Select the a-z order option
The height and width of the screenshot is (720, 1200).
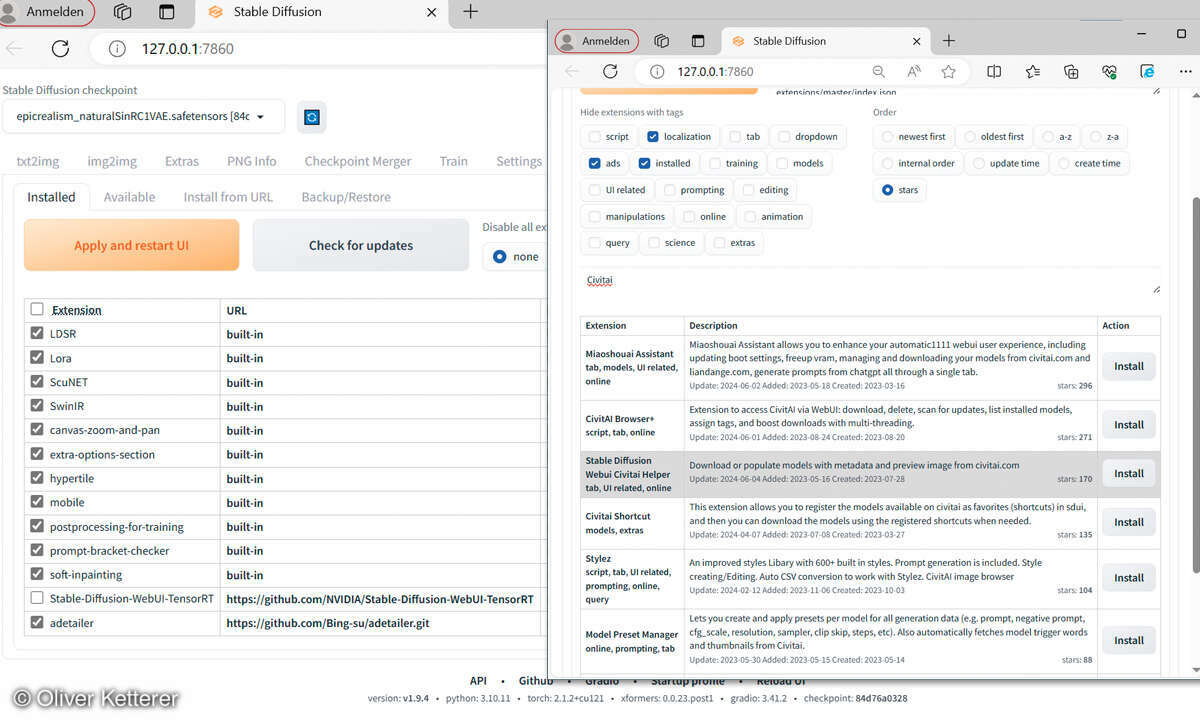1048,137
